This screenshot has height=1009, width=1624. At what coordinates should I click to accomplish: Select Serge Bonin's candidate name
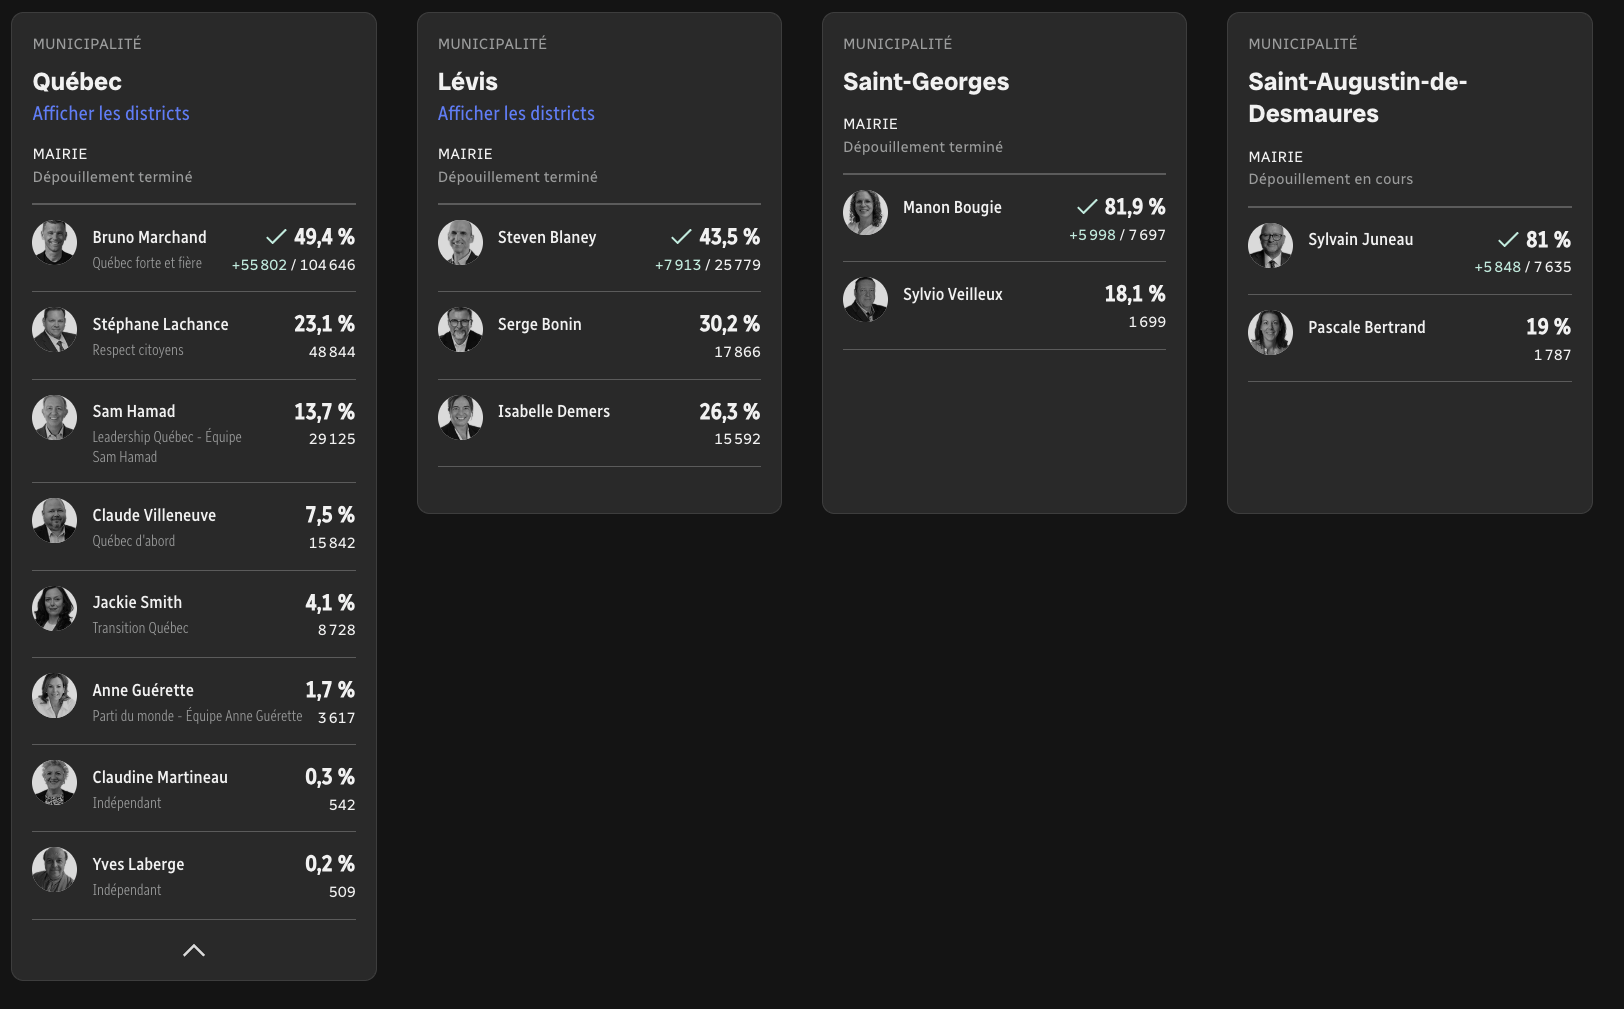coord(539,324)
